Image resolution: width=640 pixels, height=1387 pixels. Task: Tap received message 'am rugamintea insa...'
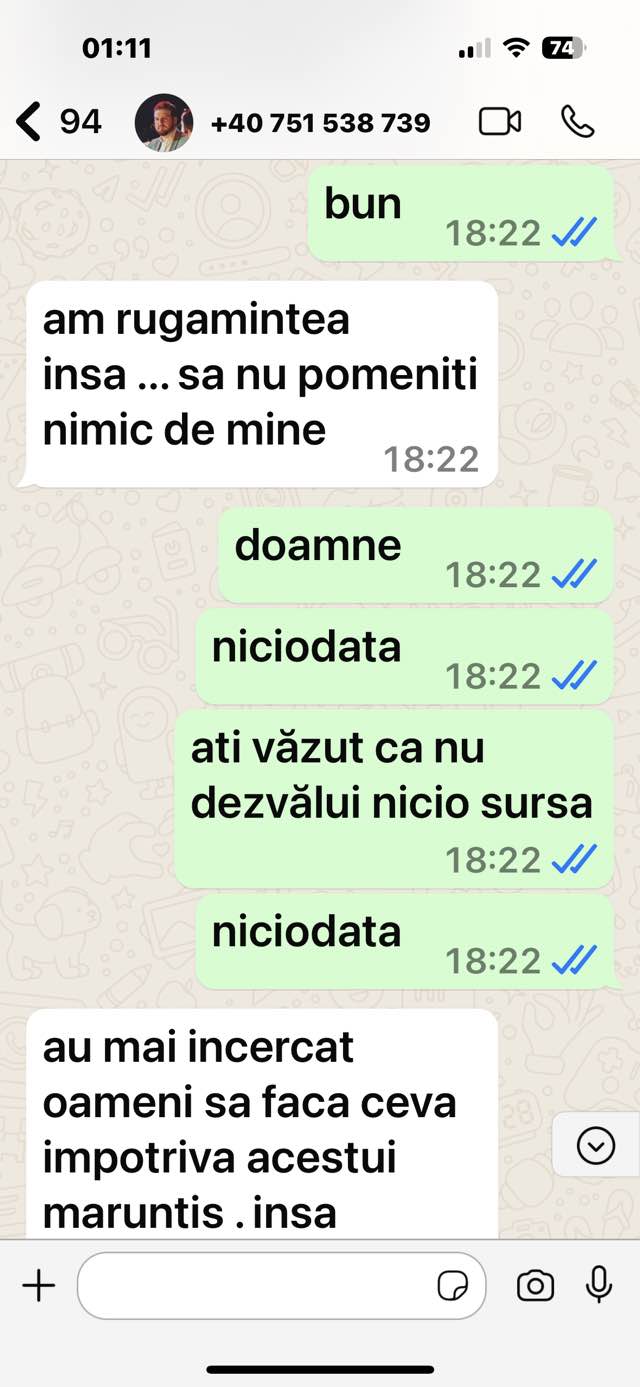click(261, 384)
